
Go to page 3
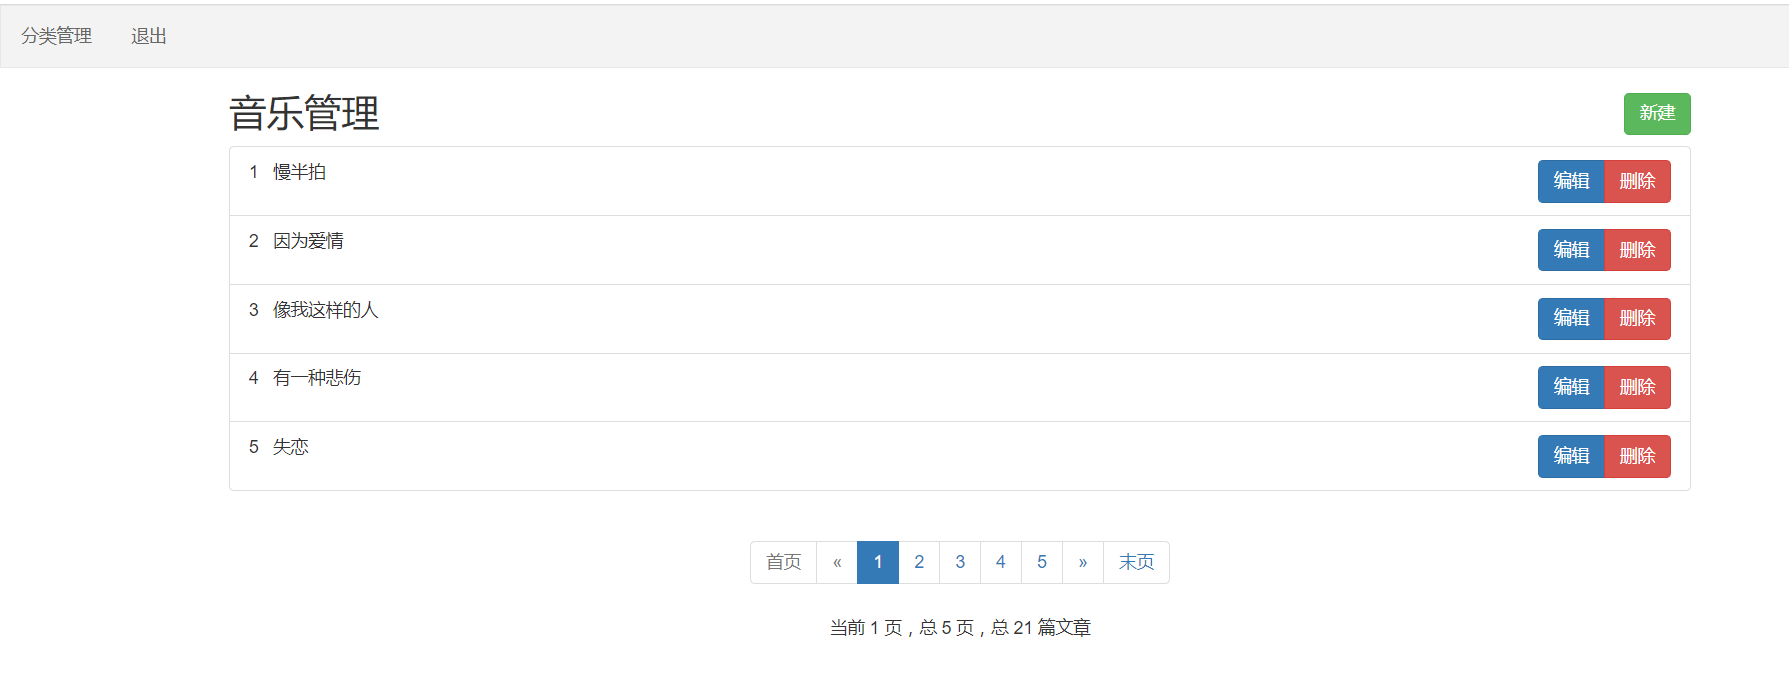[x=960, y=562]
